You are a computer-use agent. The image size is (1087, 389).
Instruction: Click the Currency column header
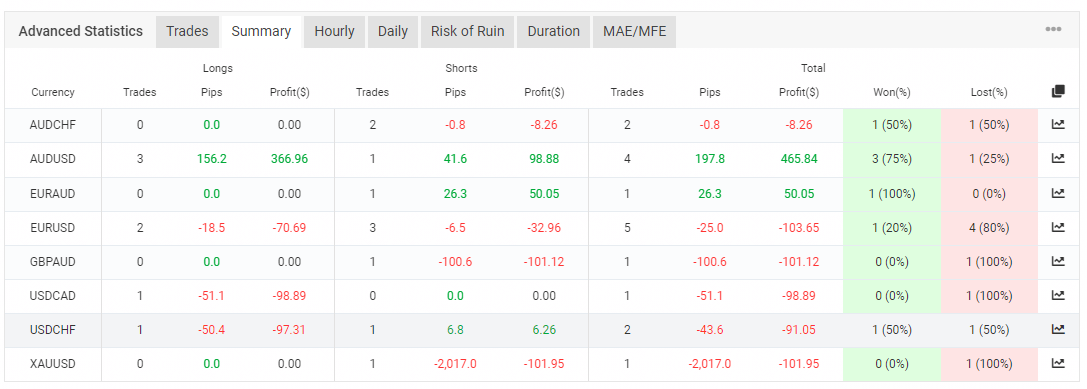[x=53, y=92]
